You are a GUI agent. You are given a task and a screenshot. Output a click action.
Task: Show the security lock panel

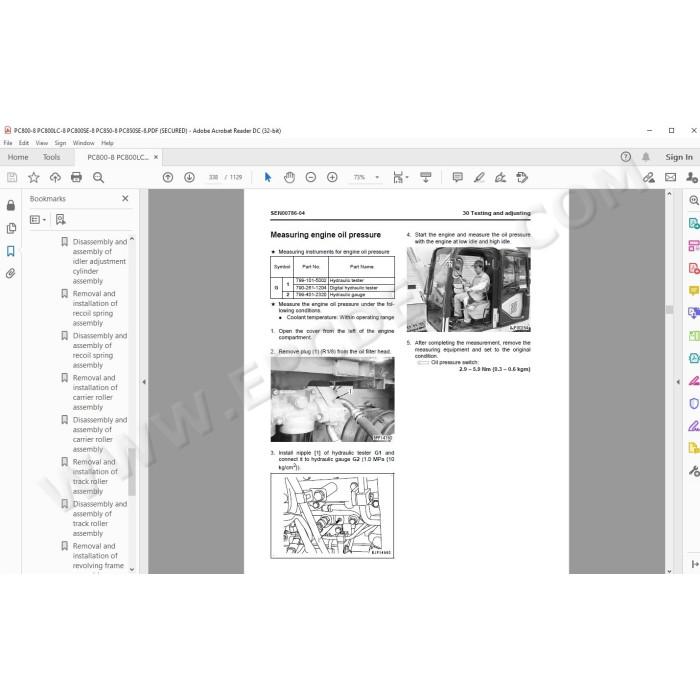pyautogui.click(x=11, y=205)
